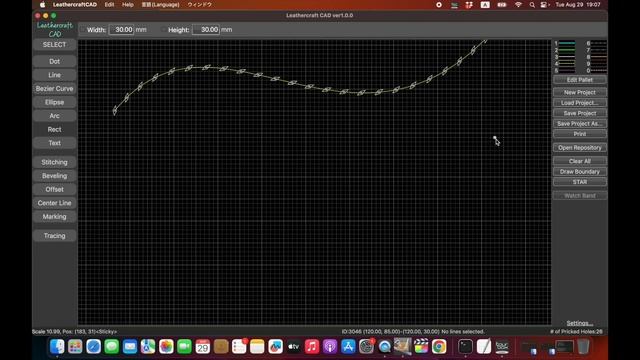Click the Print button

tap(580, 134)
